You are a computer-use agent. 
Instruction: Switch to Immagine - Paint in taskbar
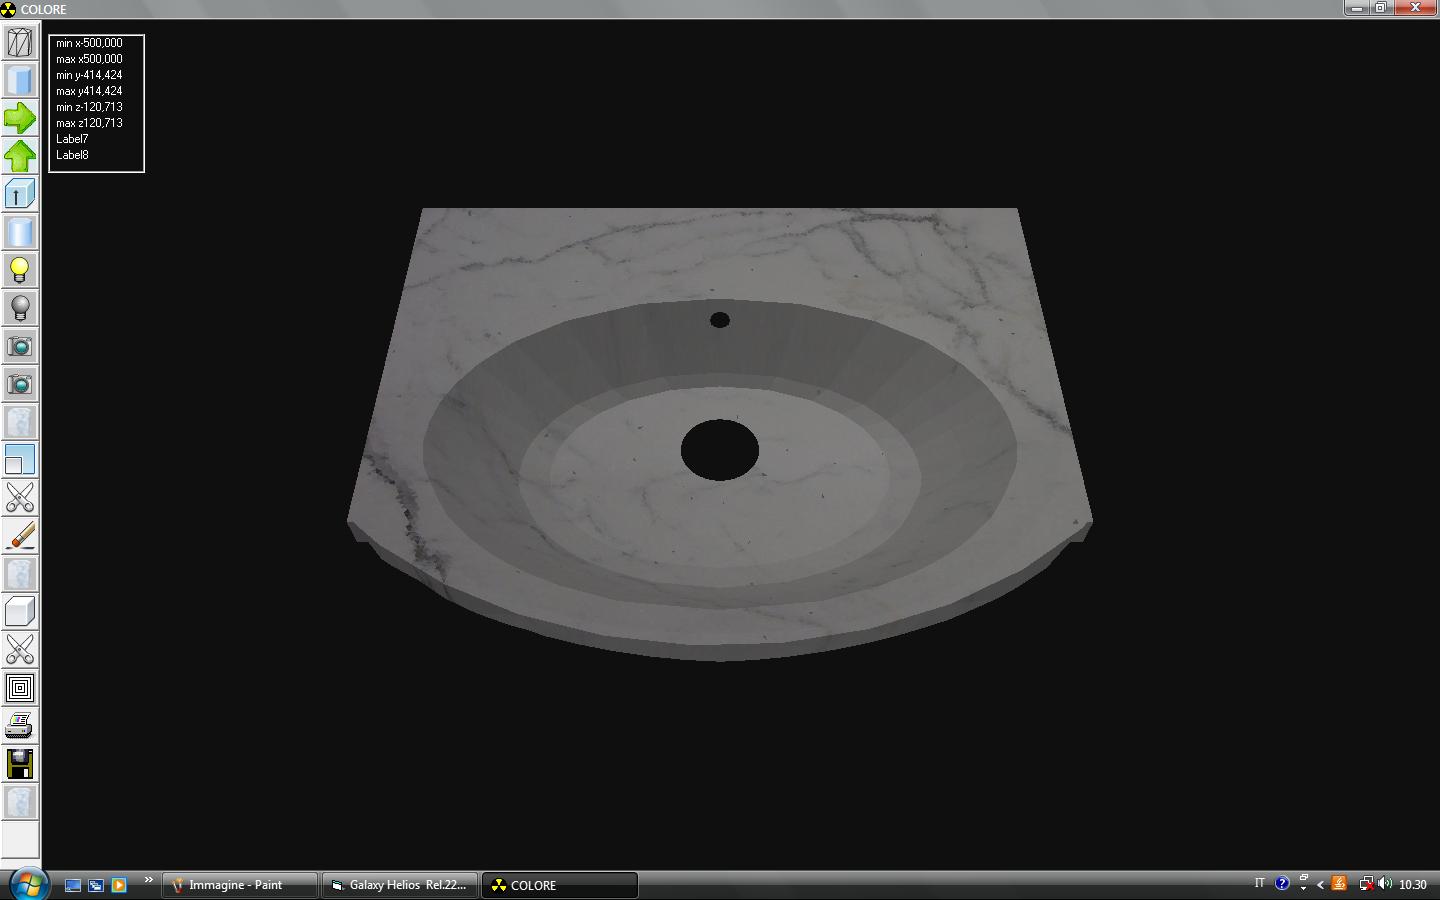click(239, 885)
